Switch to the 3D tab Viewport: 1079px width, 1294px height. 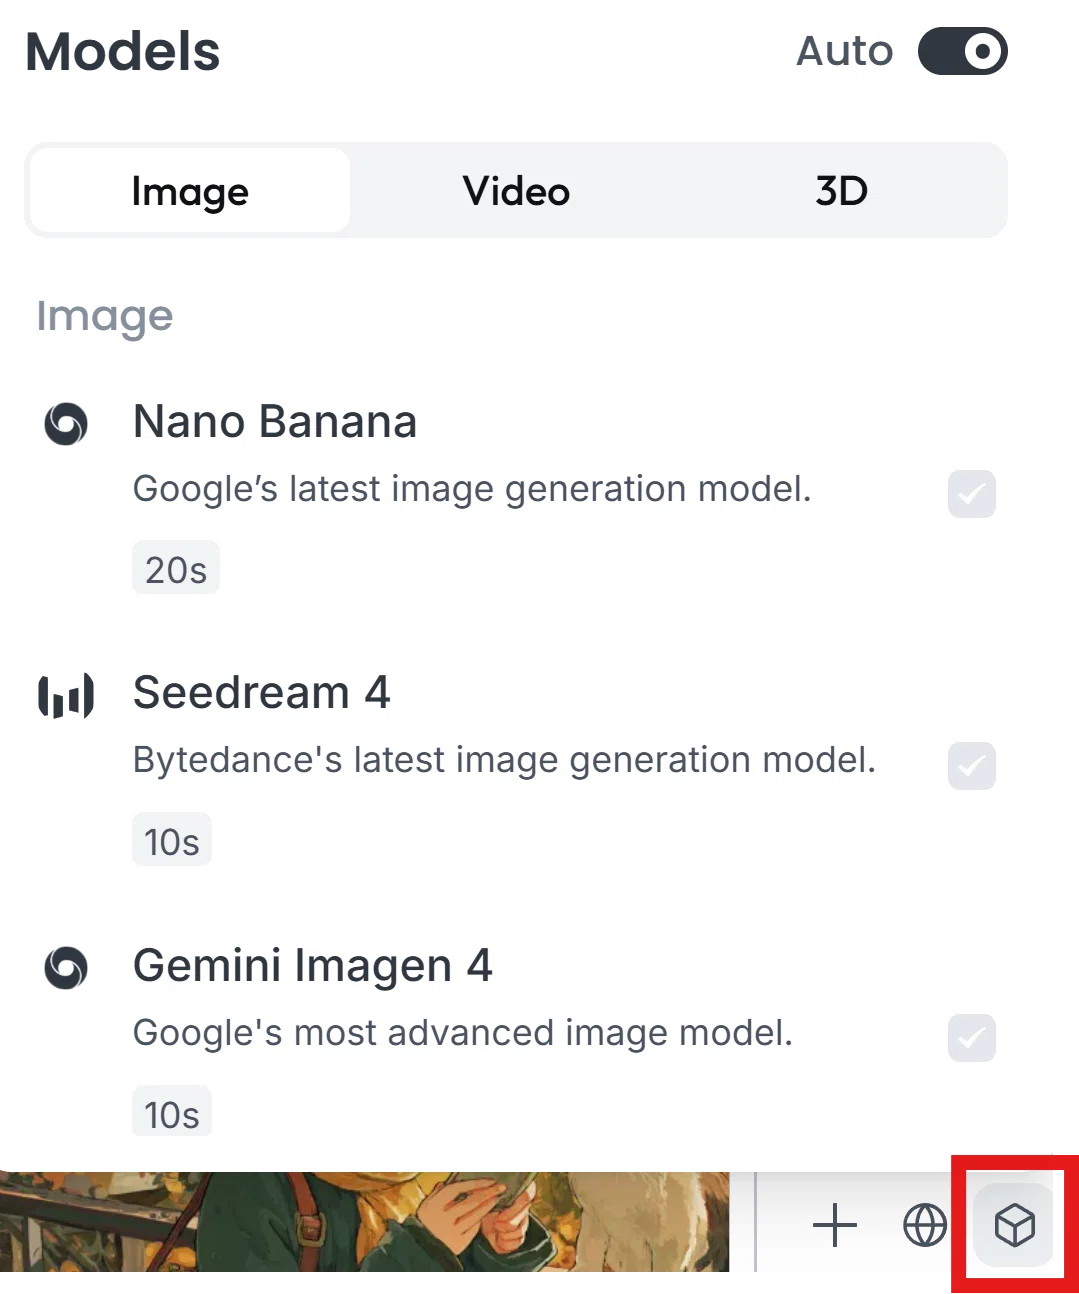(841, 190)
